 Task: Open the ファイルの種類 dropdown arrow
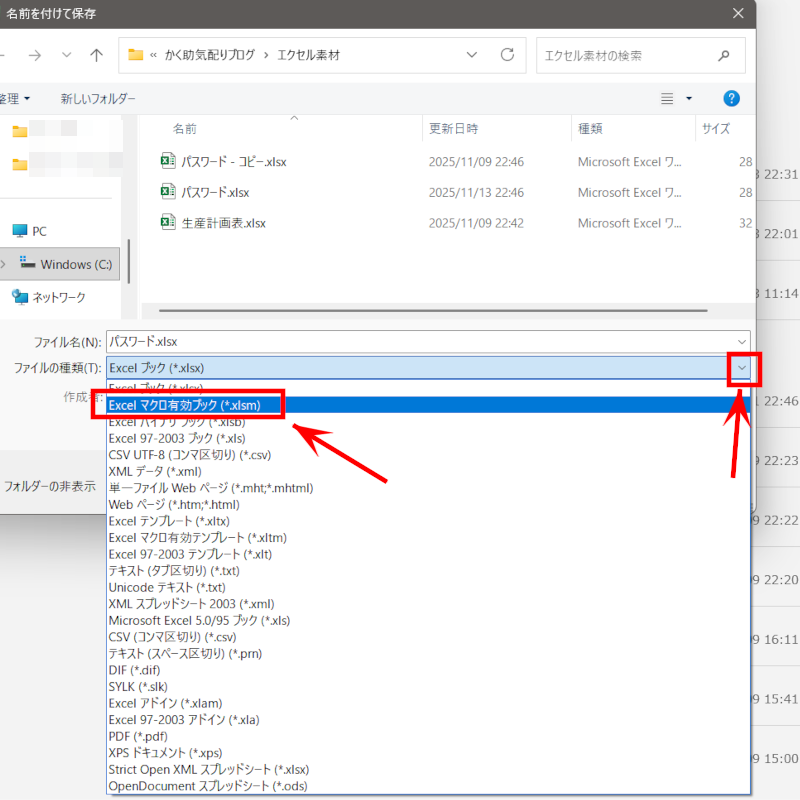click(x=741, y=368)
